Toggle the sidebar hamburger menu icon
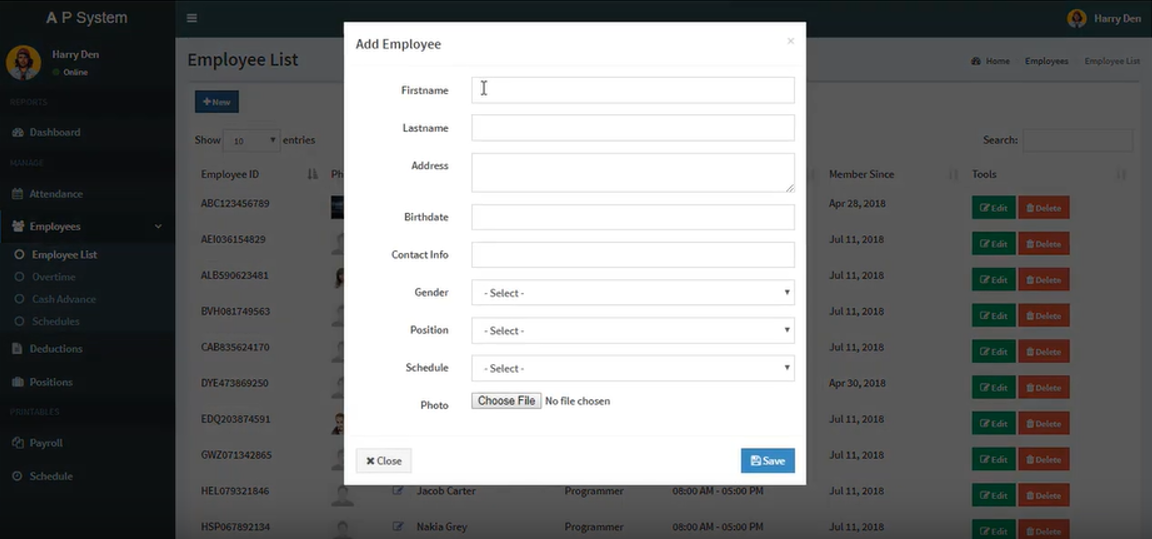Image resolution: width=1152 pixels, height=539 pixels. coord(192,18)
